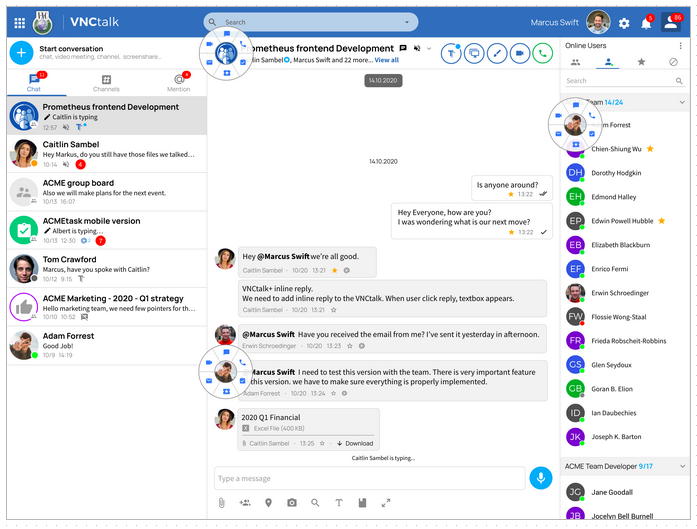Open the camera icon below message box
This screenshot has width=697, height=529.
coord(292,503)
